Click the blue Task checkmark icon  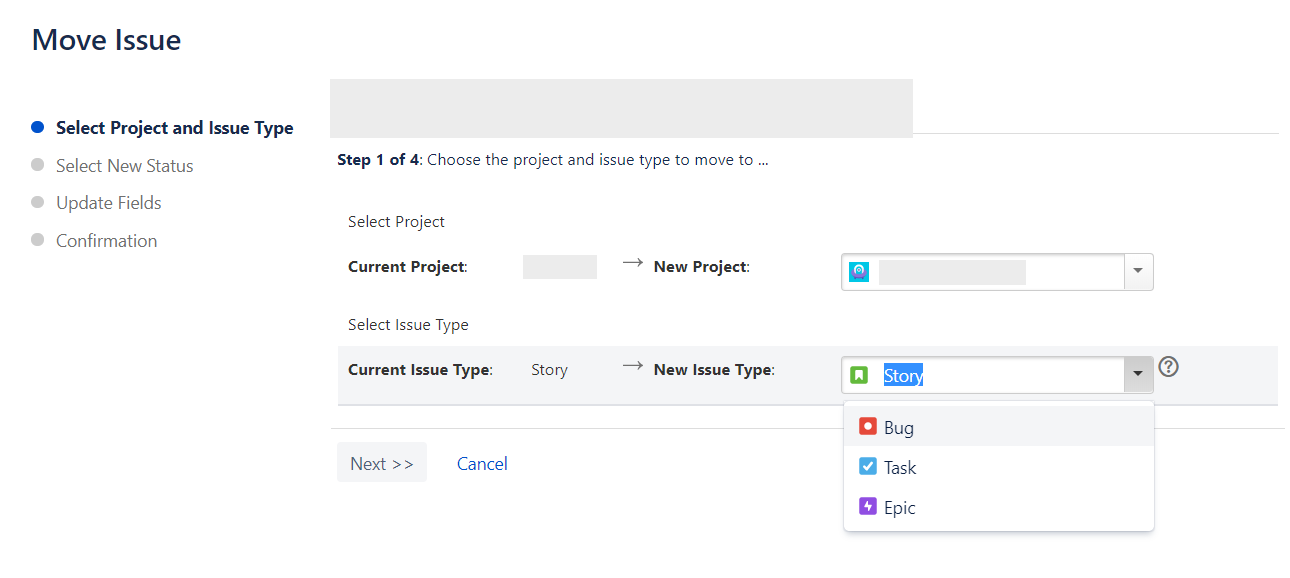point(868,467)
